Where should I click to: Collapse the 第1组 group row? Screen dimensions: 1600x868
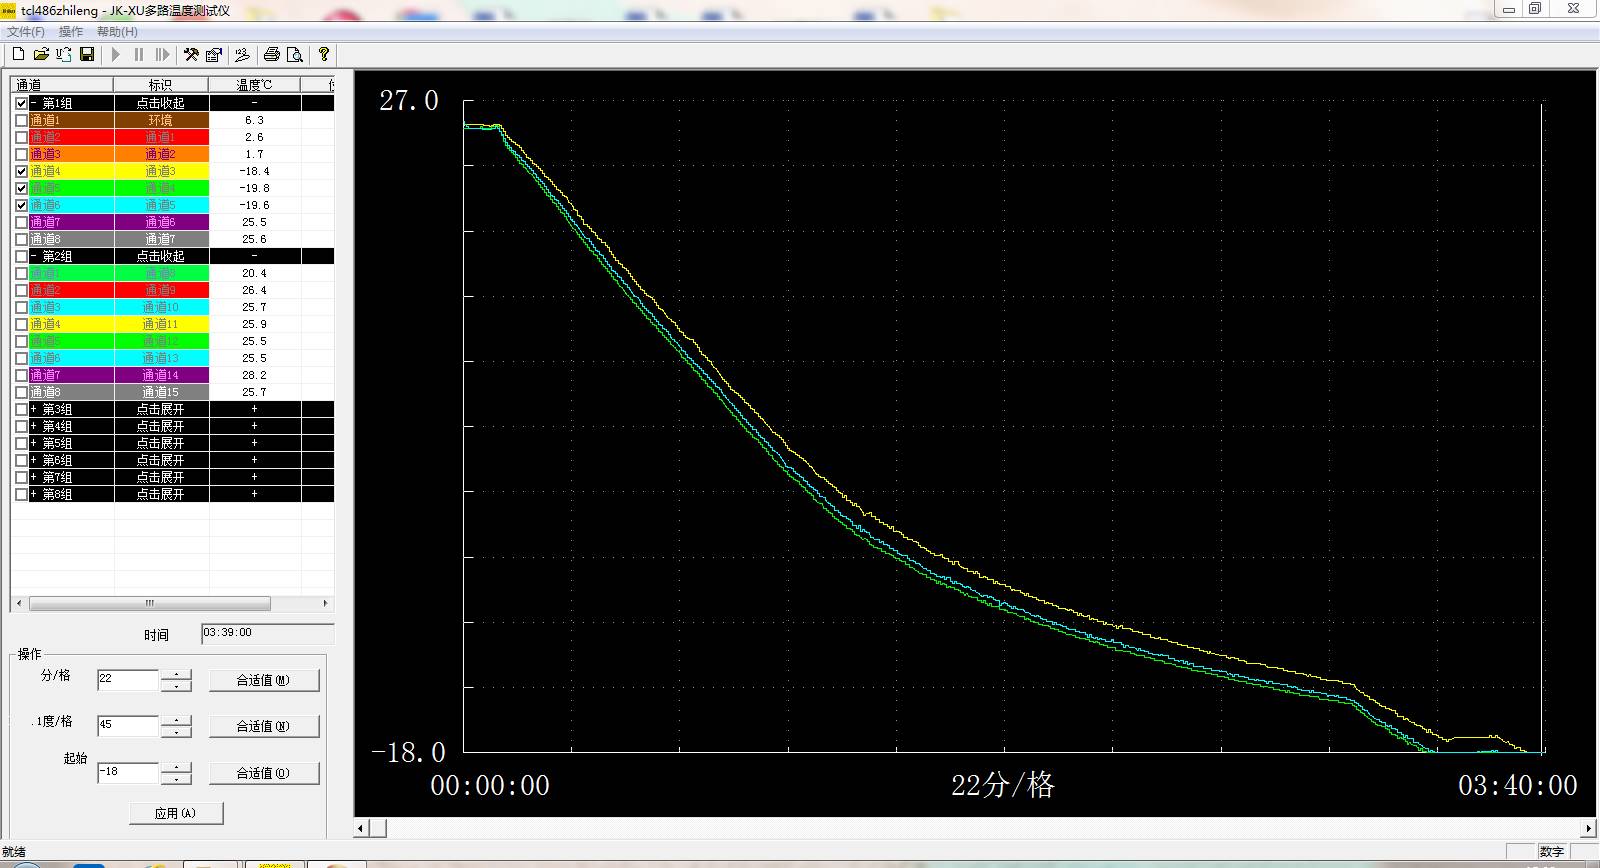tap(160, 104)
